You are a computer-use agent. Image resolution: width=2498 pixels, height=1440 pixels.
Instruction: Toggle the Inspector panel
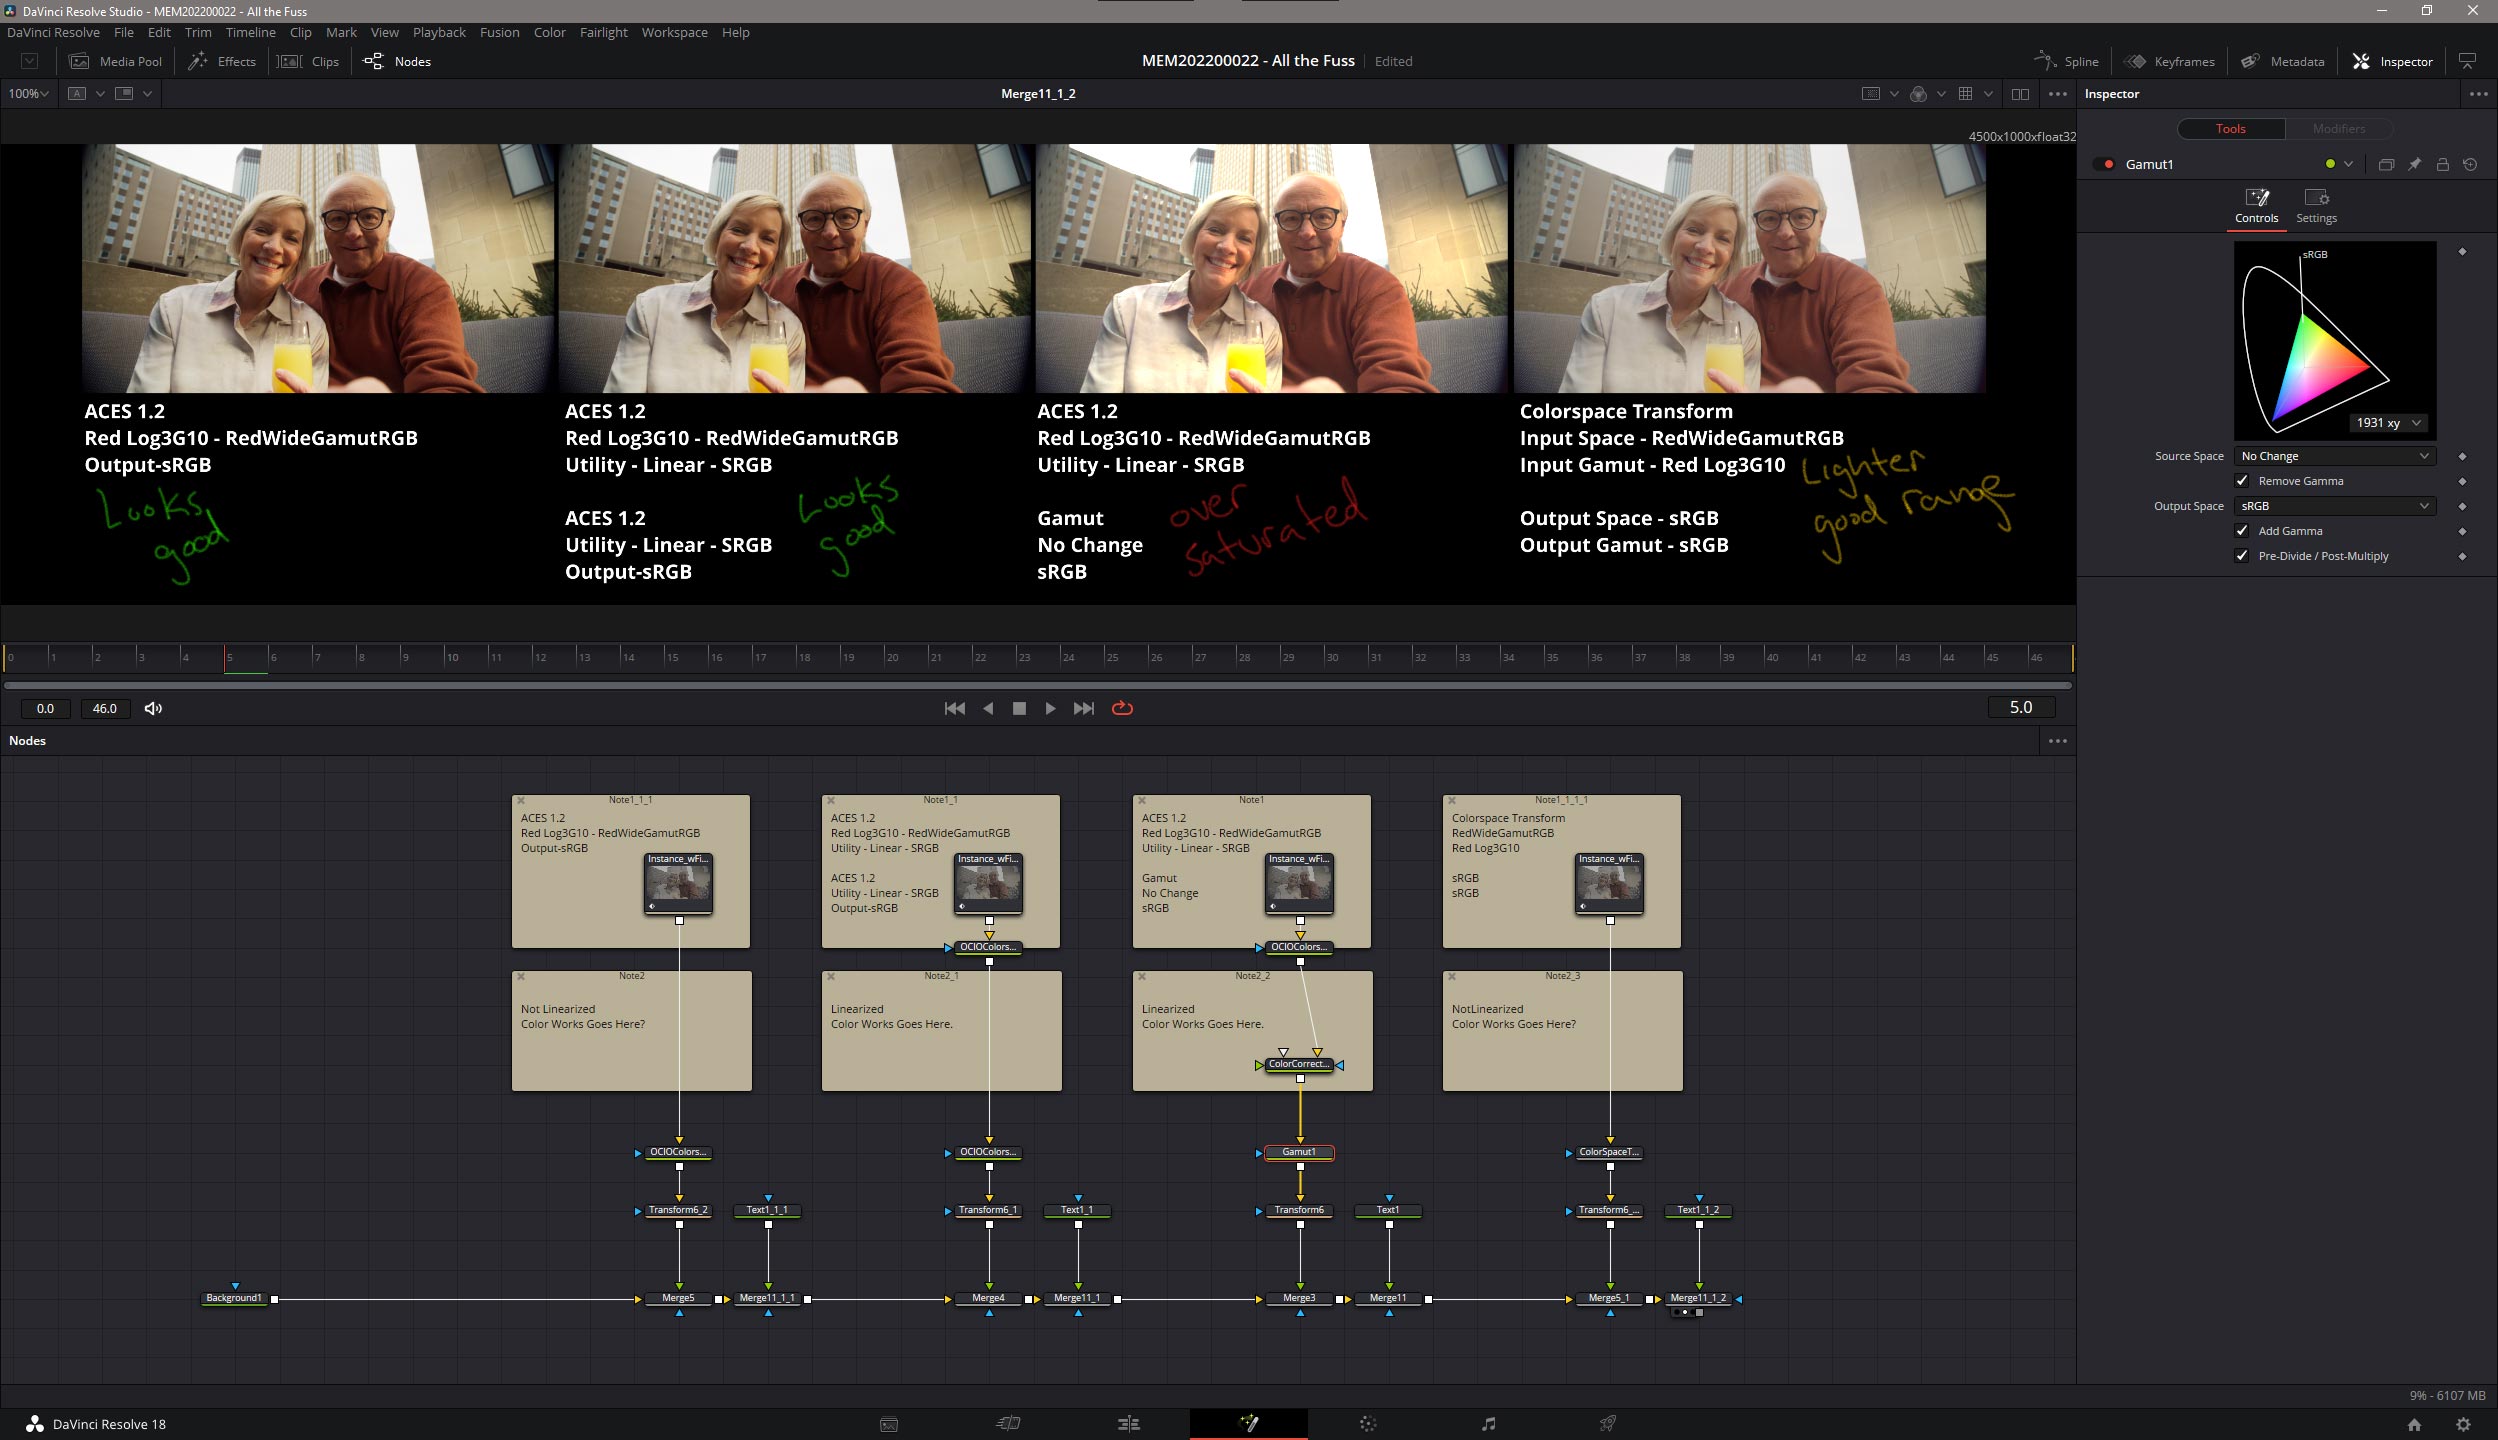2392,61
